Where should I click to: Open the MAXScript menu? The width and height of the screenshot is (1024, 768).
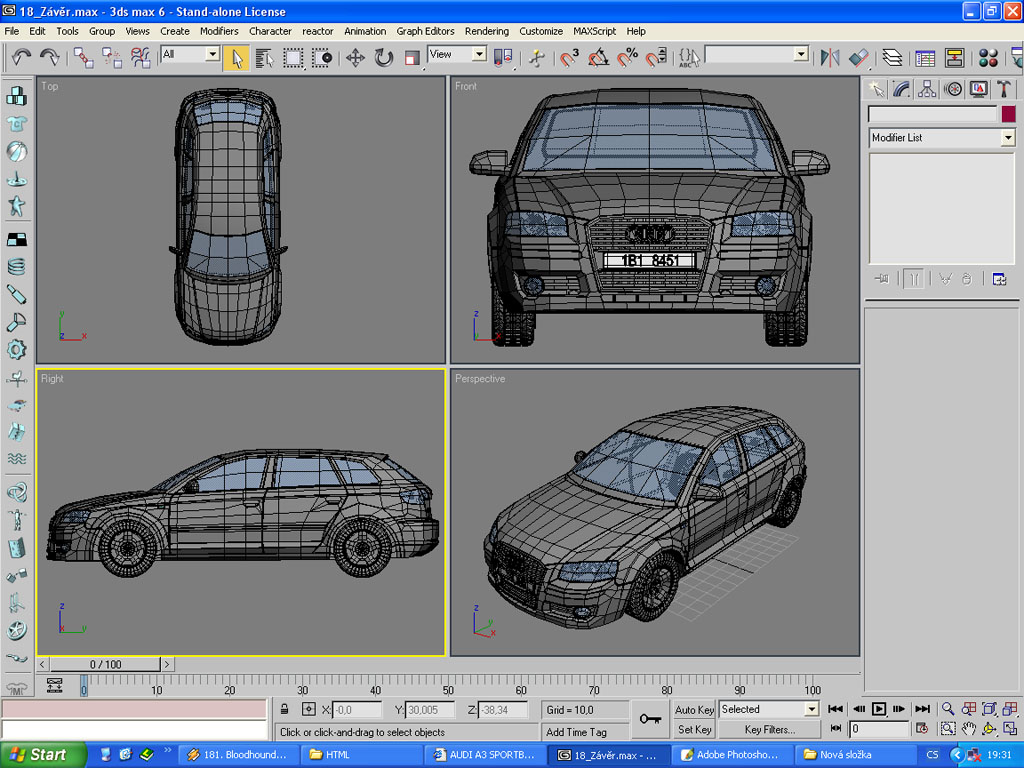pos(594,31)
